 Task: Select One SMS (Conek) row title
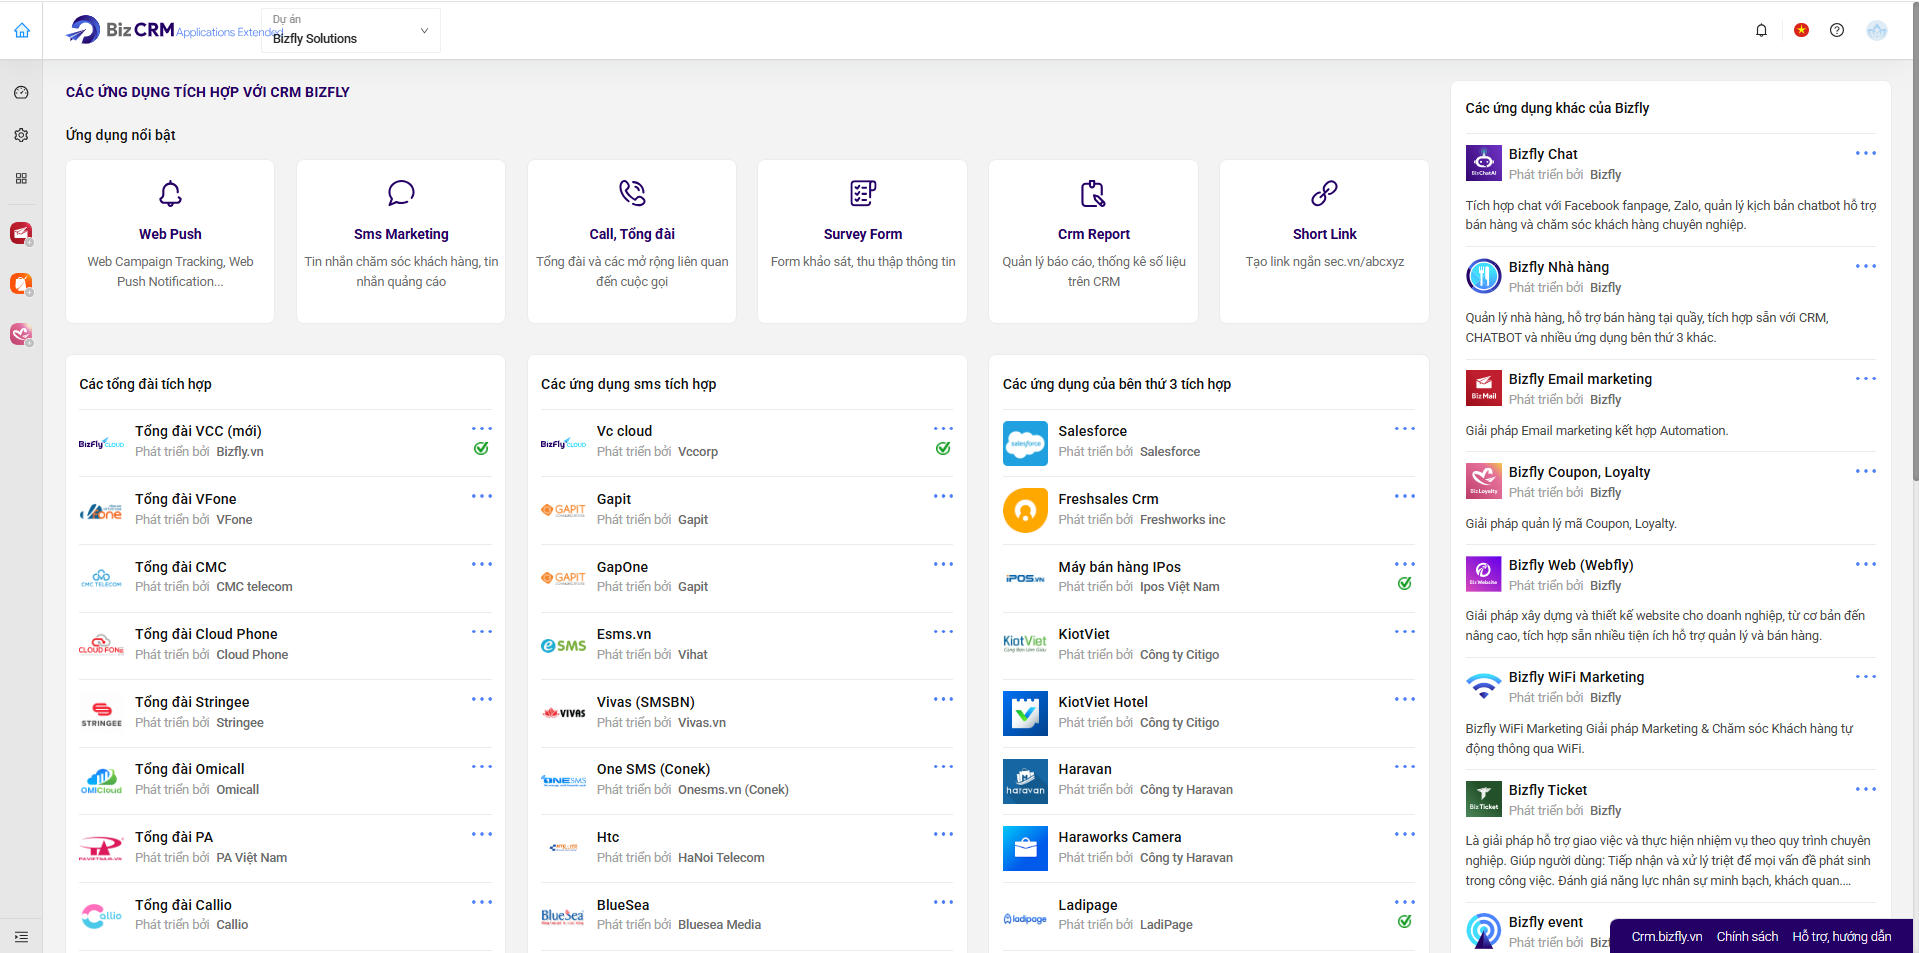pos(653,769)
